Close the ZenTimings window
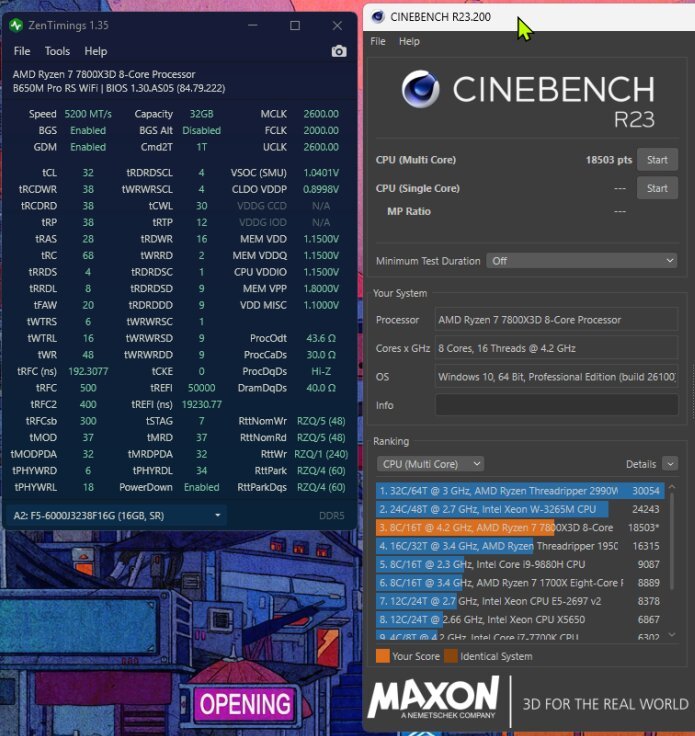 click(x=337, y=25)
